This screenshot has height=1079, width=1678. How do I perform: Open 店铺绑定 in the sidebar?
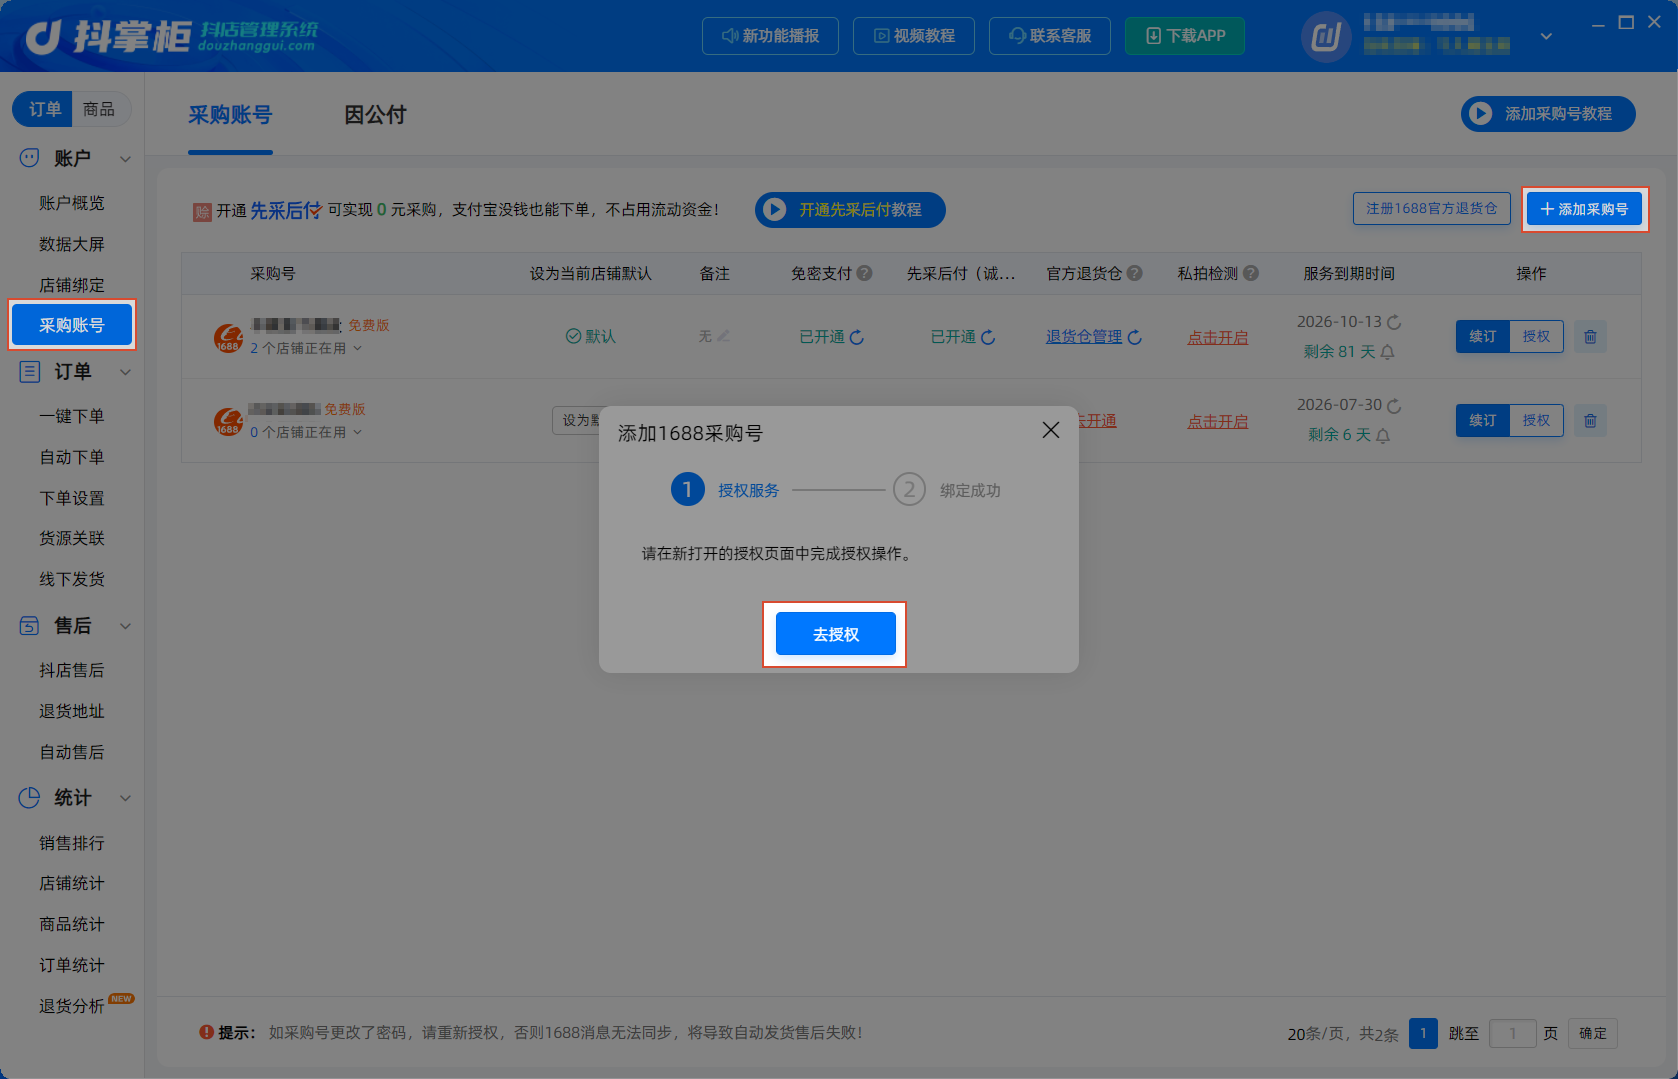point(72,285)
